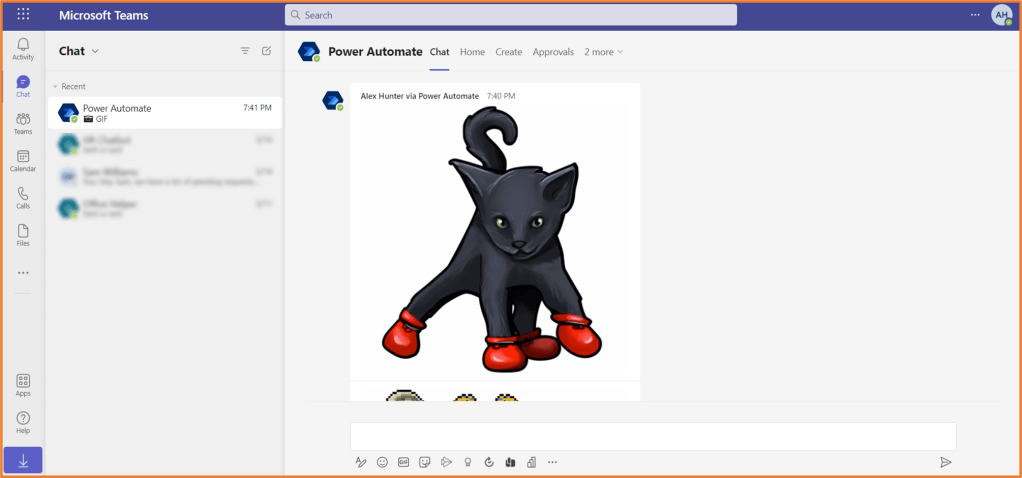1022x478 pixels.
Task: Expand the Chat header dropdown
Action: pos(95,51)
